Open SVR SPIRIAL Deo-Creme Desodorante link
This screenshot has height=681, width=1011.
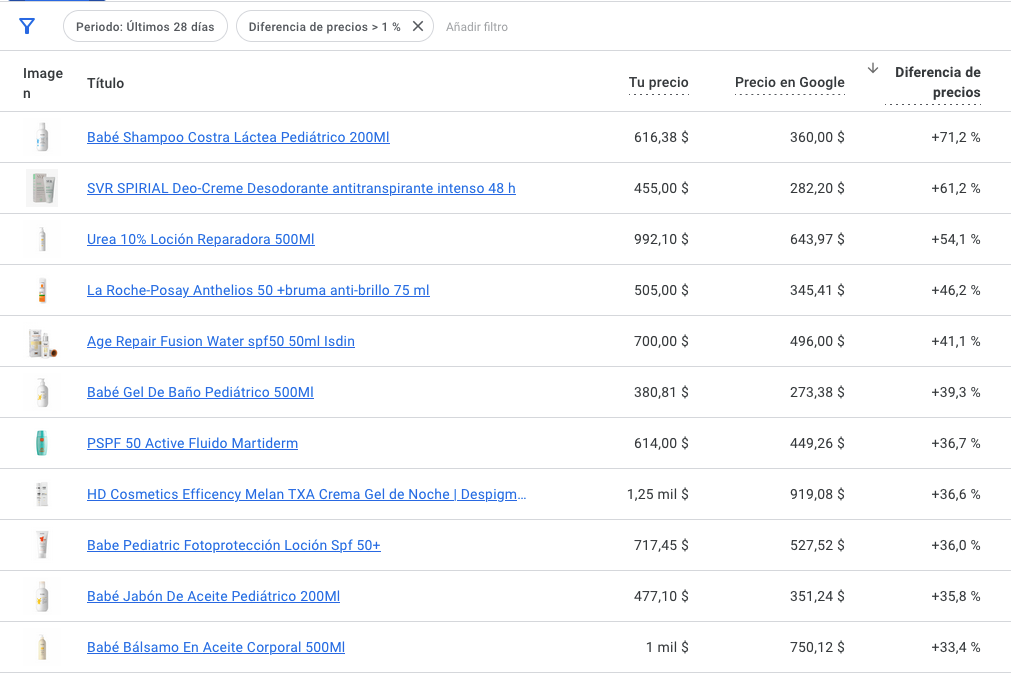pyautogui.click(x=301, y=188)
